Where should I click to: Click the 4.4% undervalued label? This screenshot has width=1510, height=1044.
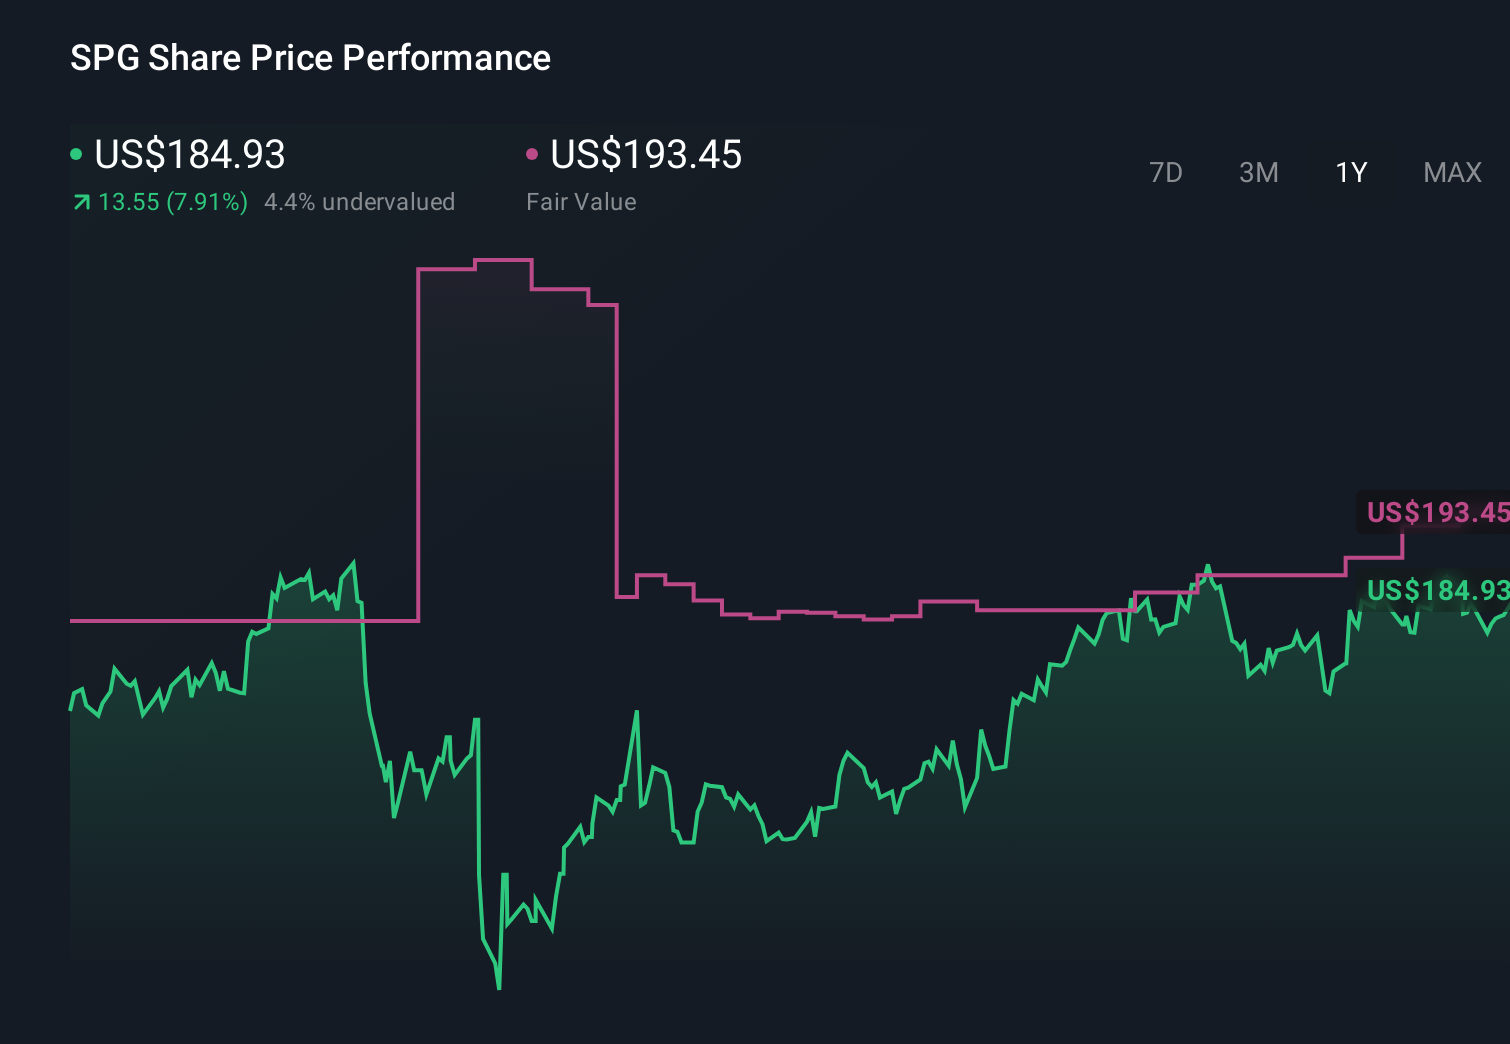coord(360,201)
